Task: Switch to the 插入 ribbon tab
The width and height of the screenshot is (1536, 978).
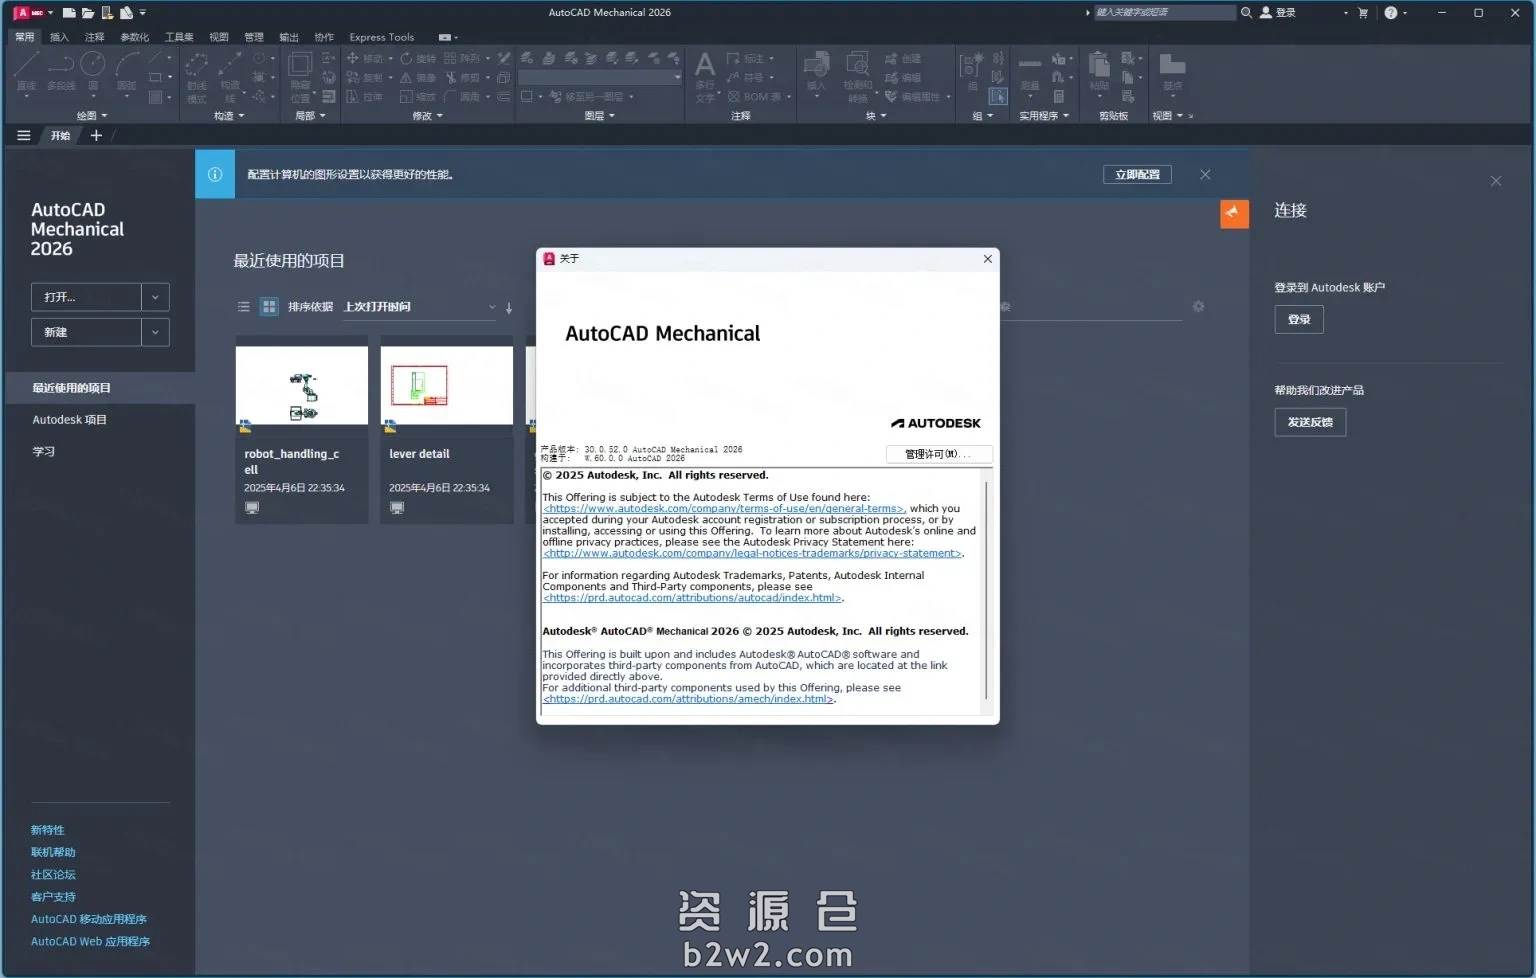Action: coord(58,37)
